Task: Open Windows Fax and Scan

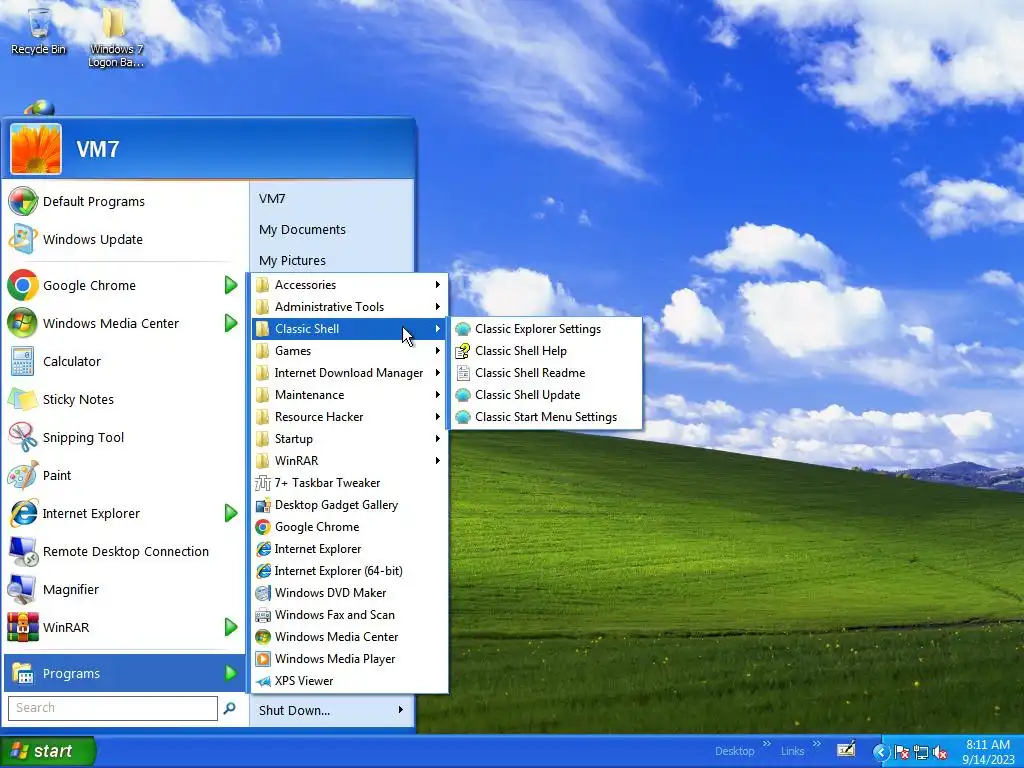Action: (349, 615)
